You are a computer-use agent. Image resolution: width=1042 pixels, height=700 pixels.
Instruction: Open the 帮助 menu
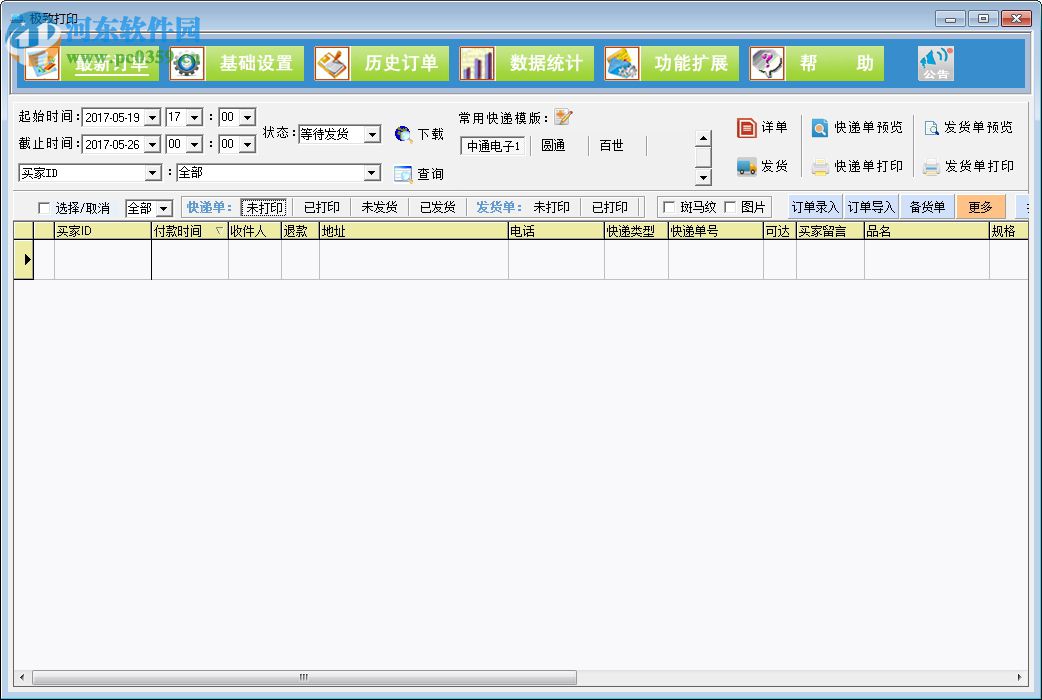(836, 64)
